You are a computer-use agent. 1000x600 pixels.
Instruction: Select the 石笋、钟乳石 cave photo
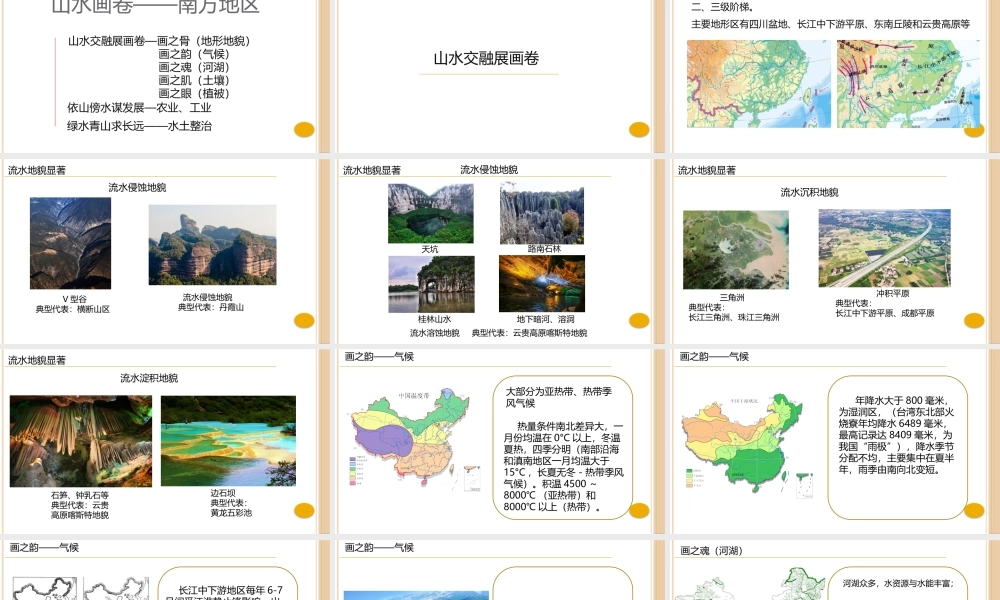[x=81, y=441]
